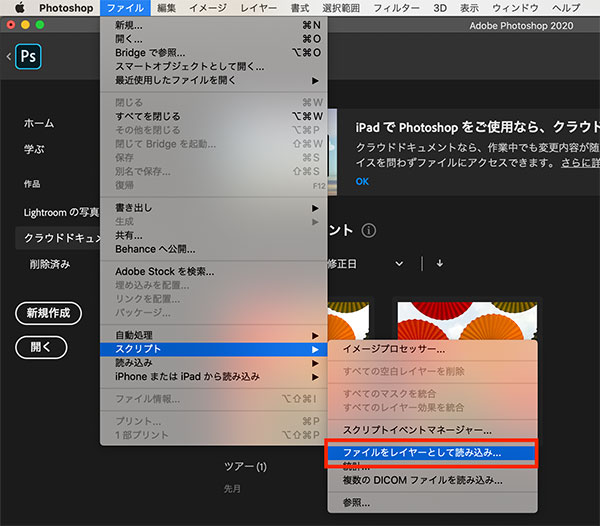Open the paper fans cloud document thumbnail

(x=467, y=321)
